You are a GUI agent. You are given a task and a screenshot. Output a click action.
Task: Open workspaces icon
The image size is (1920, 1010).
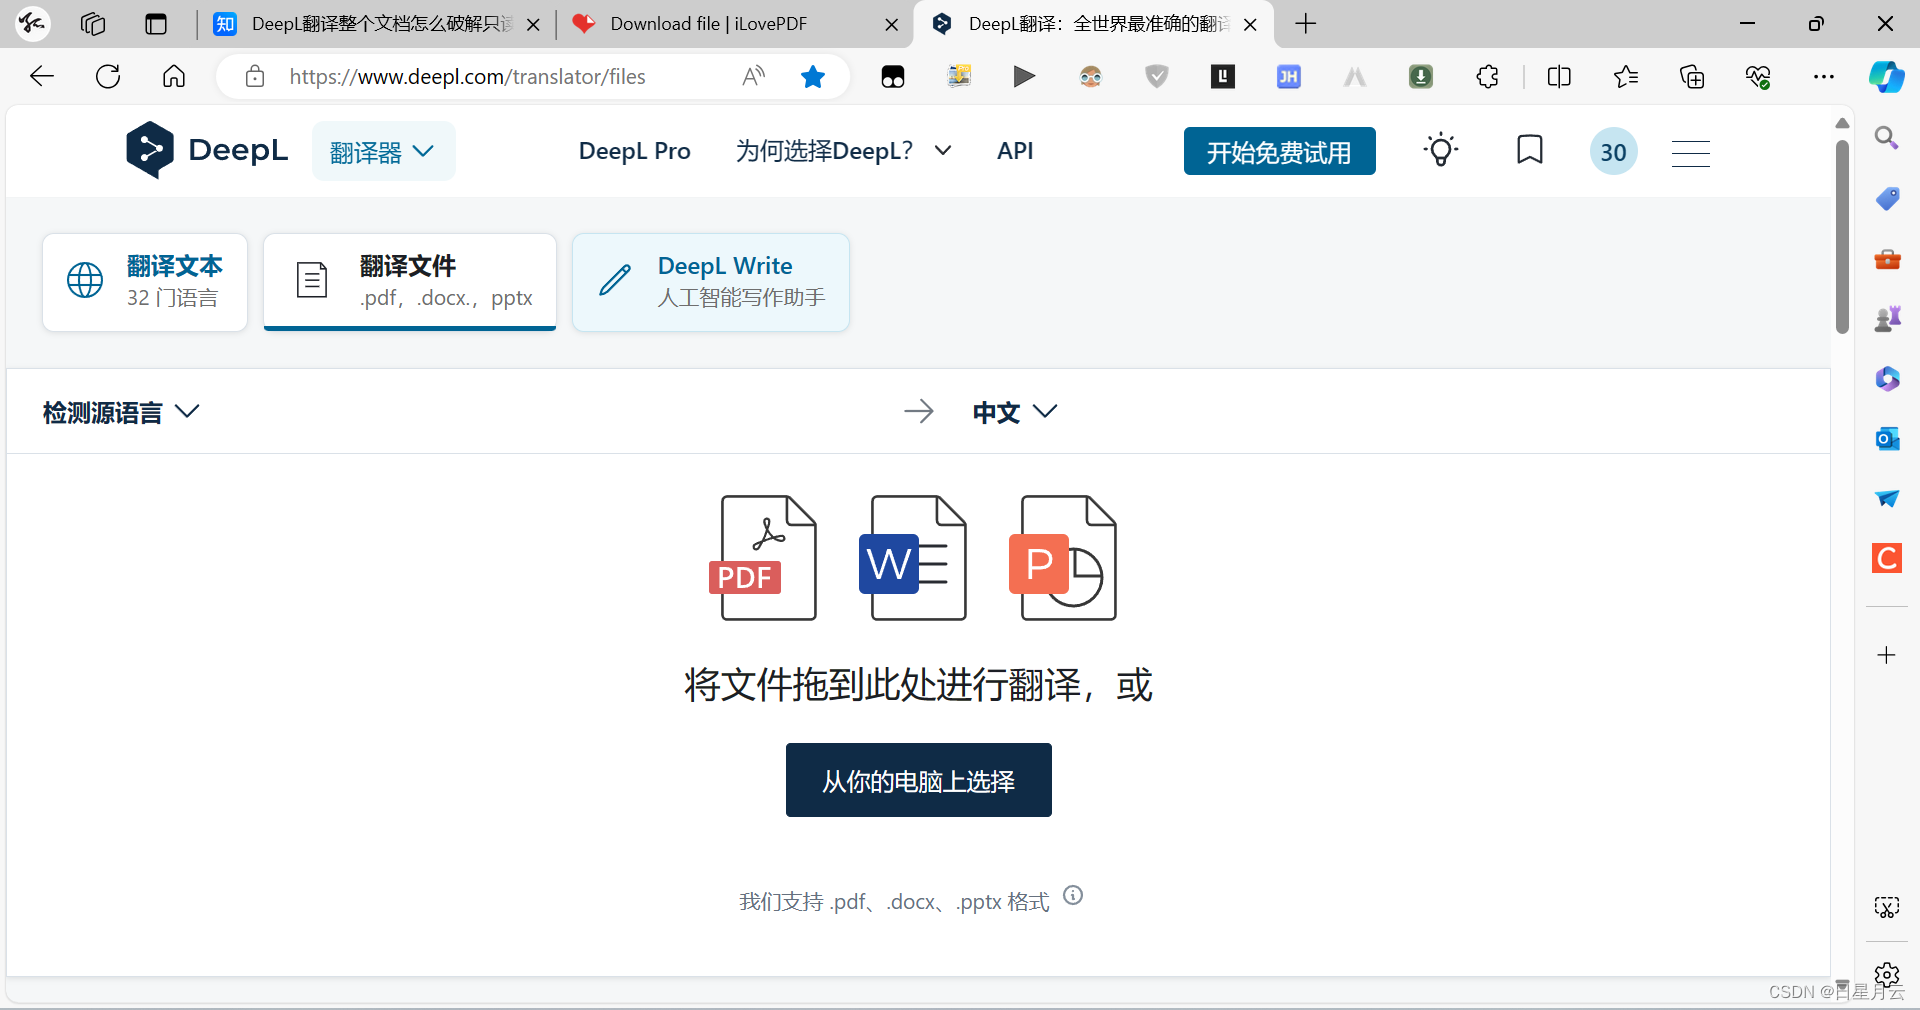click(93, 24)
